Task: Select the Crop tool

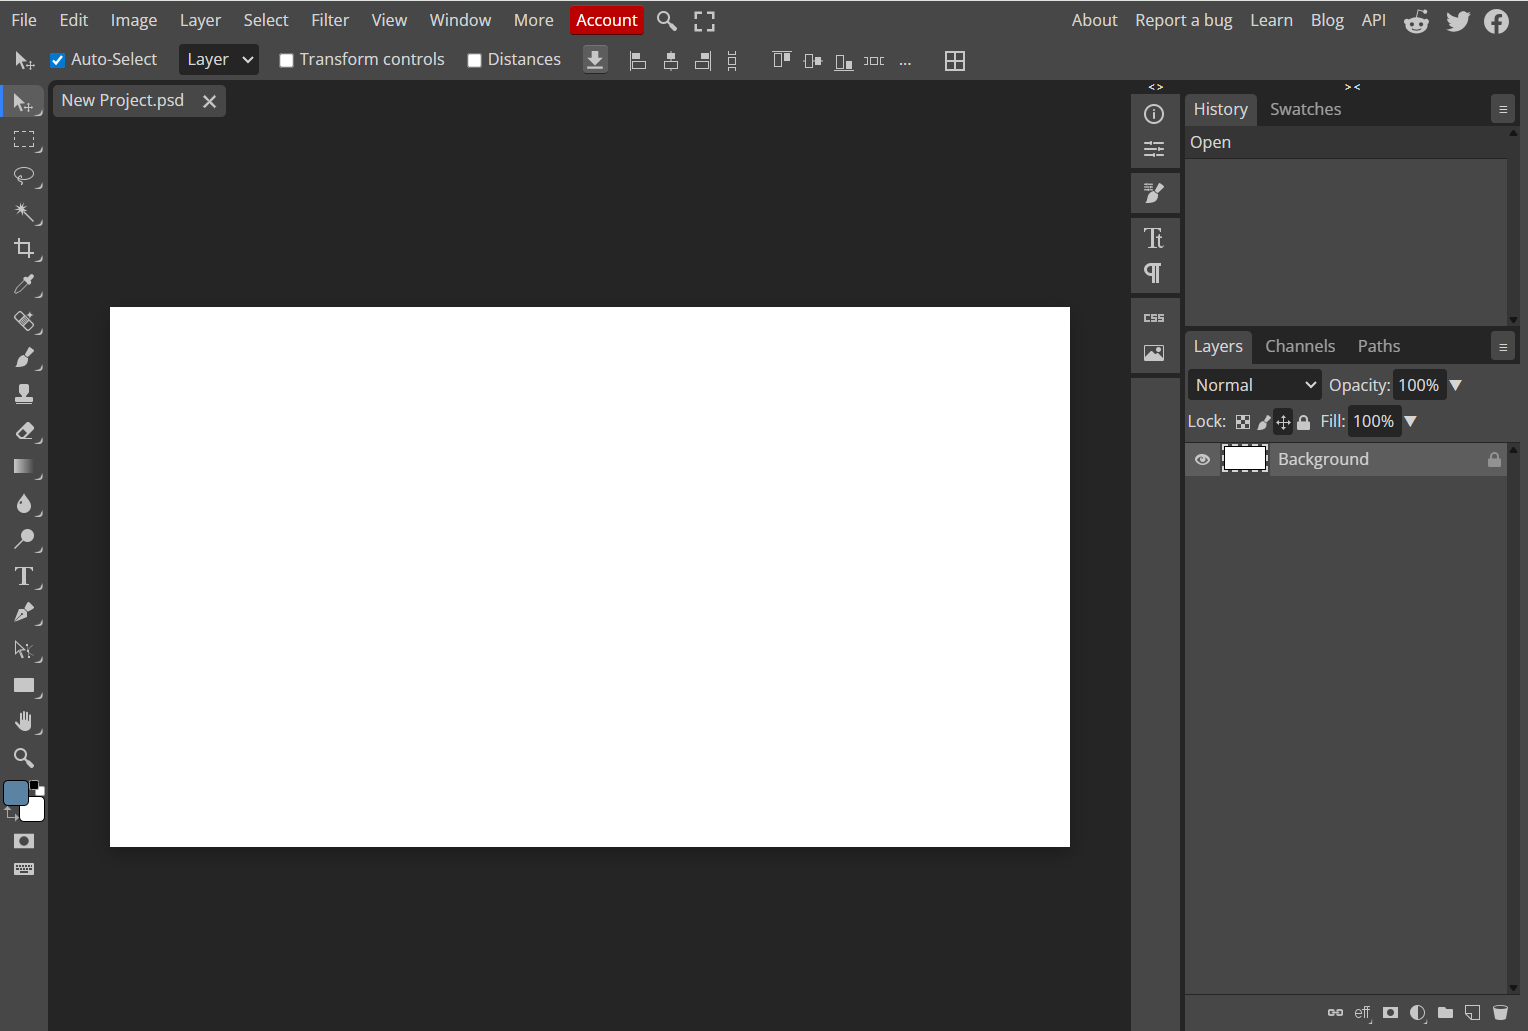Action: 24,249
